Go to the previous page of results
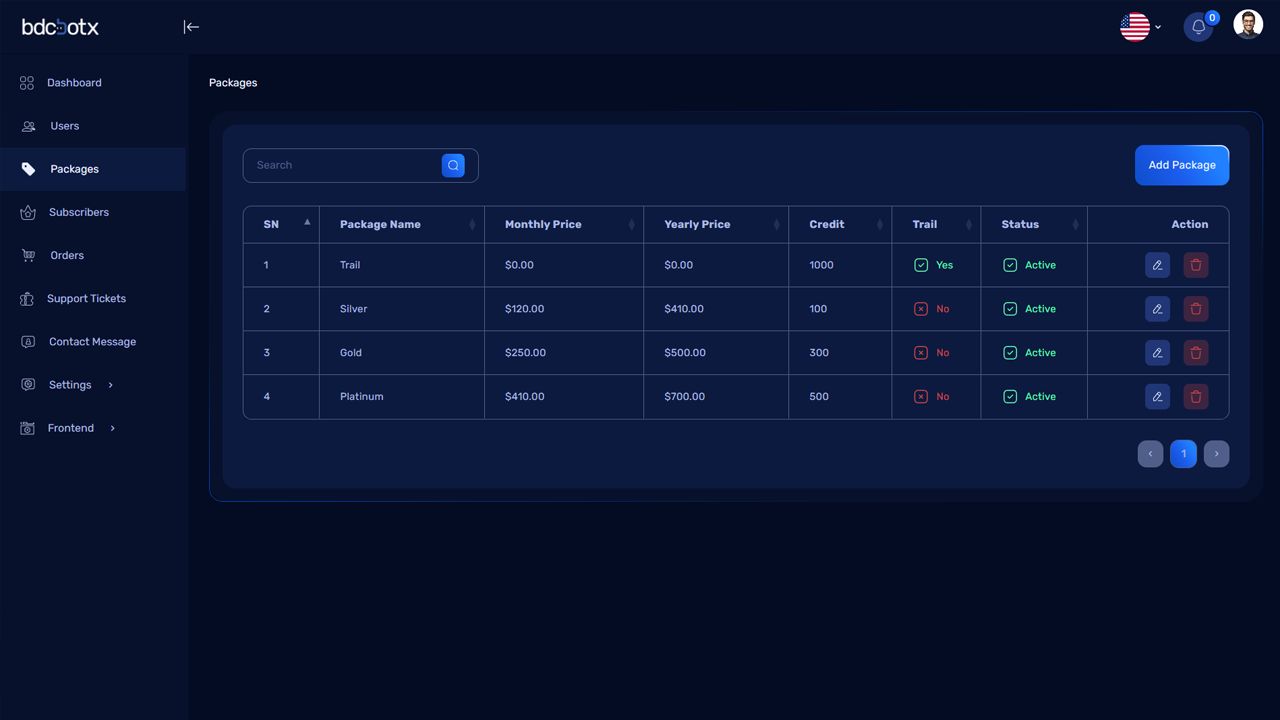 (x=1150, y=454)
